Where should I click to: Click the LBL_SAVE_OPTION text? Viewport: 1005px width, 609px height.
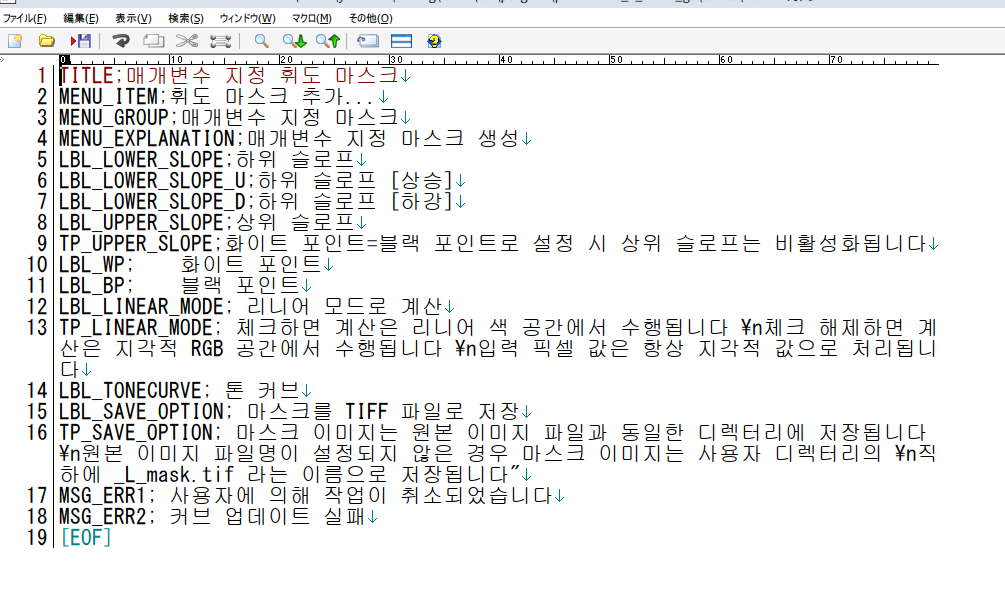141,413
